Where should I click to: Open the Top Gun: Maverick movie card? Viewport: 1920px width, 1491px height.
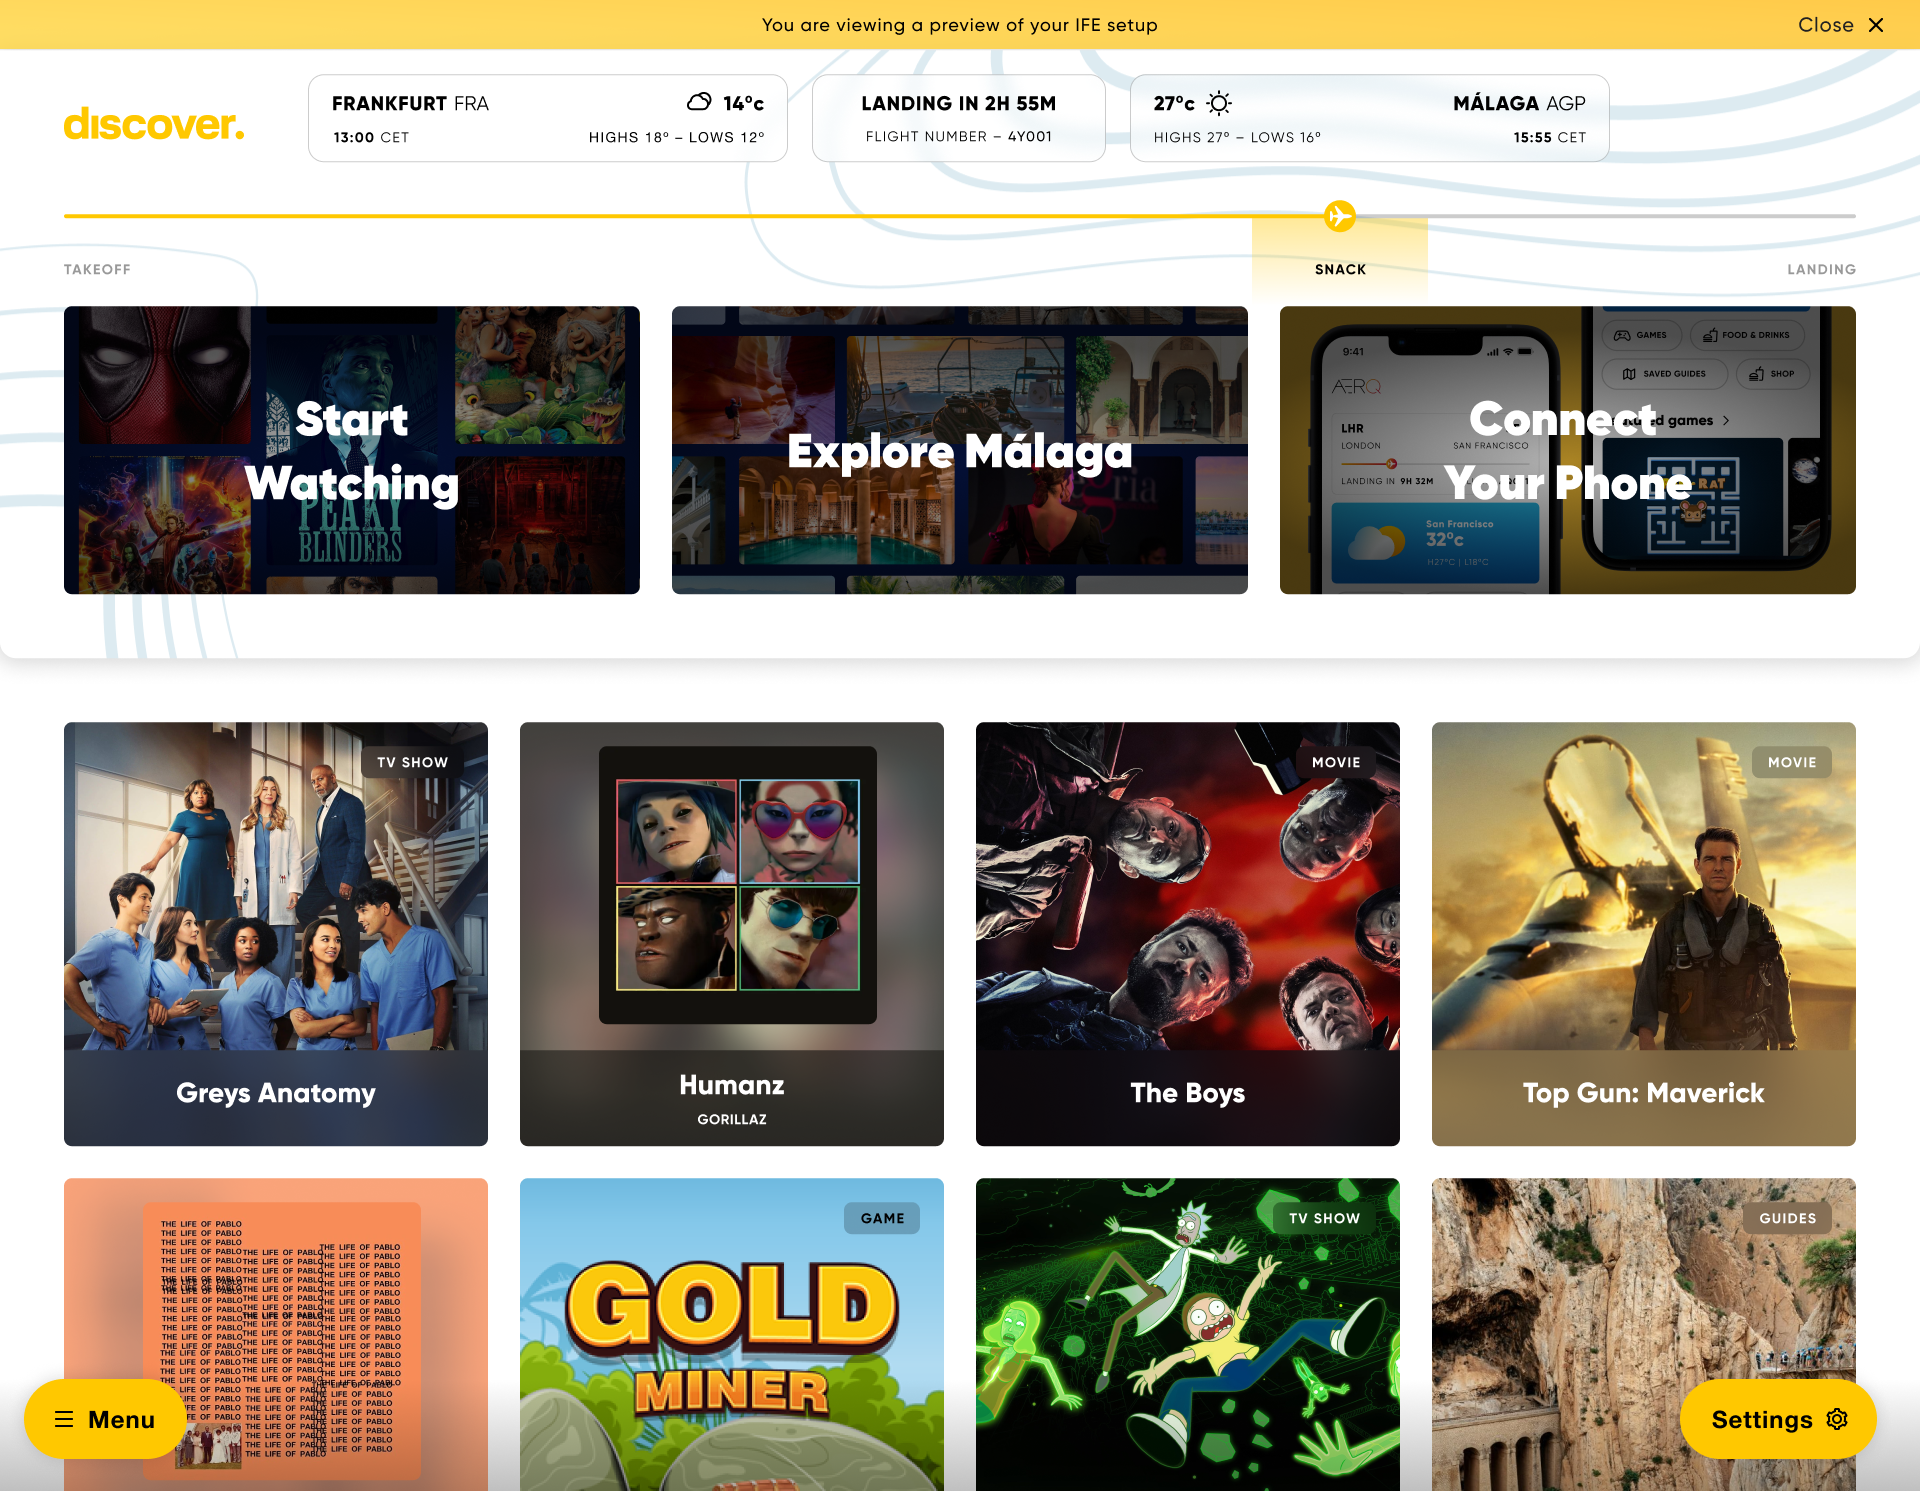point(1644,934)
